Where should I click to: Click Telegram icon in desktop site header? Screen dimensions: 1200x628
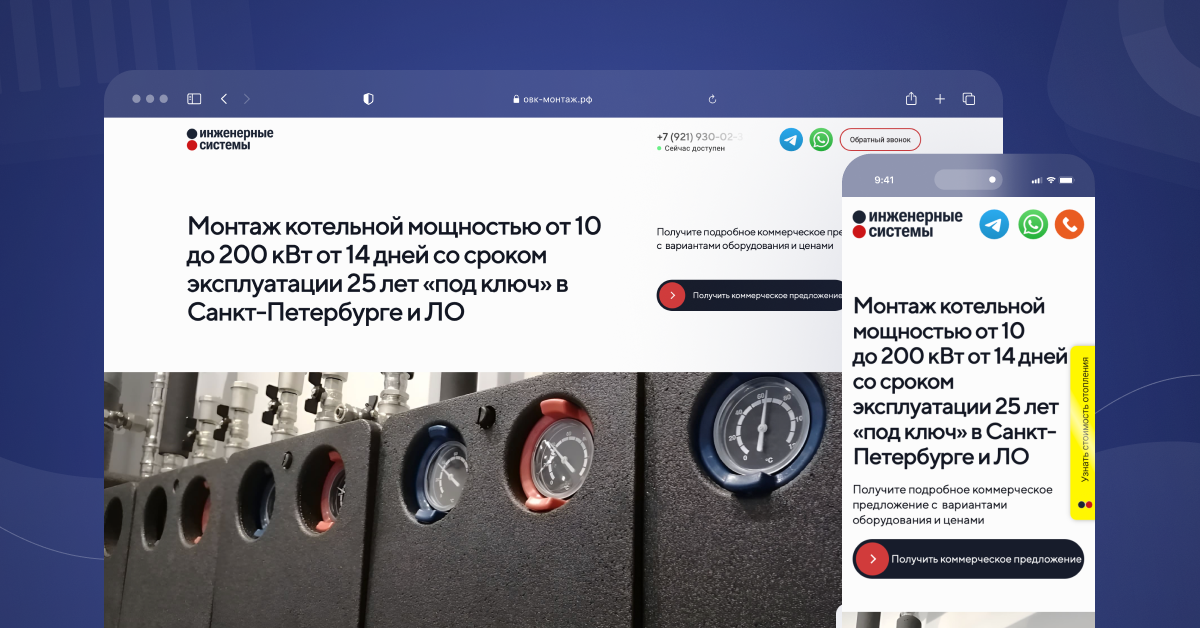(791, 140)
